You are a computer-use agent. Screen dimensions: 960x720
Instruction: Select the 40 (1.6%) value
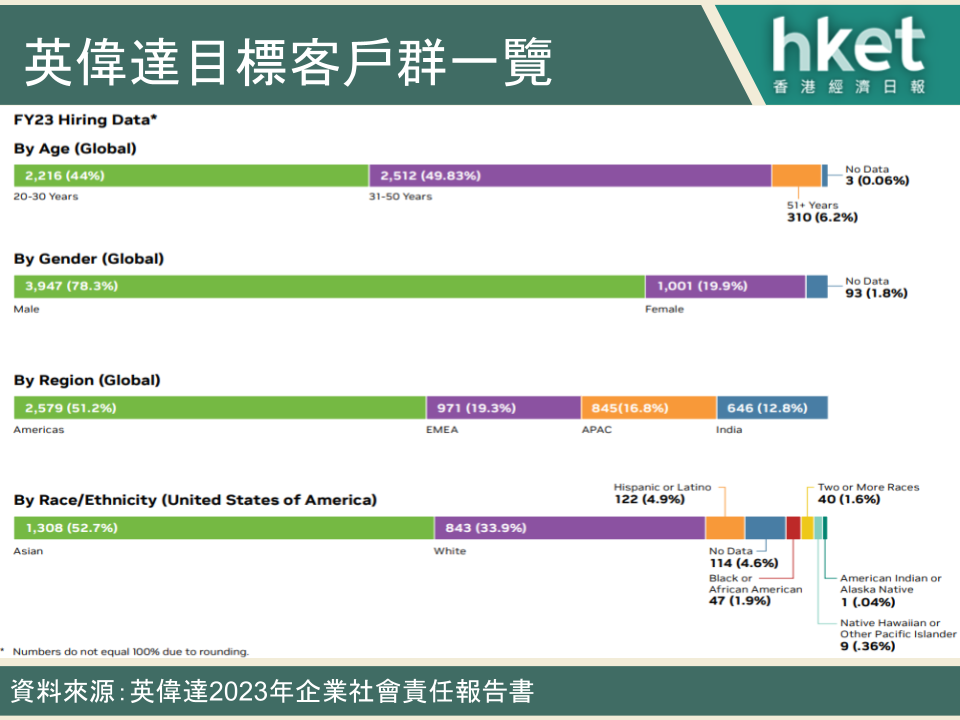[849, 500]
